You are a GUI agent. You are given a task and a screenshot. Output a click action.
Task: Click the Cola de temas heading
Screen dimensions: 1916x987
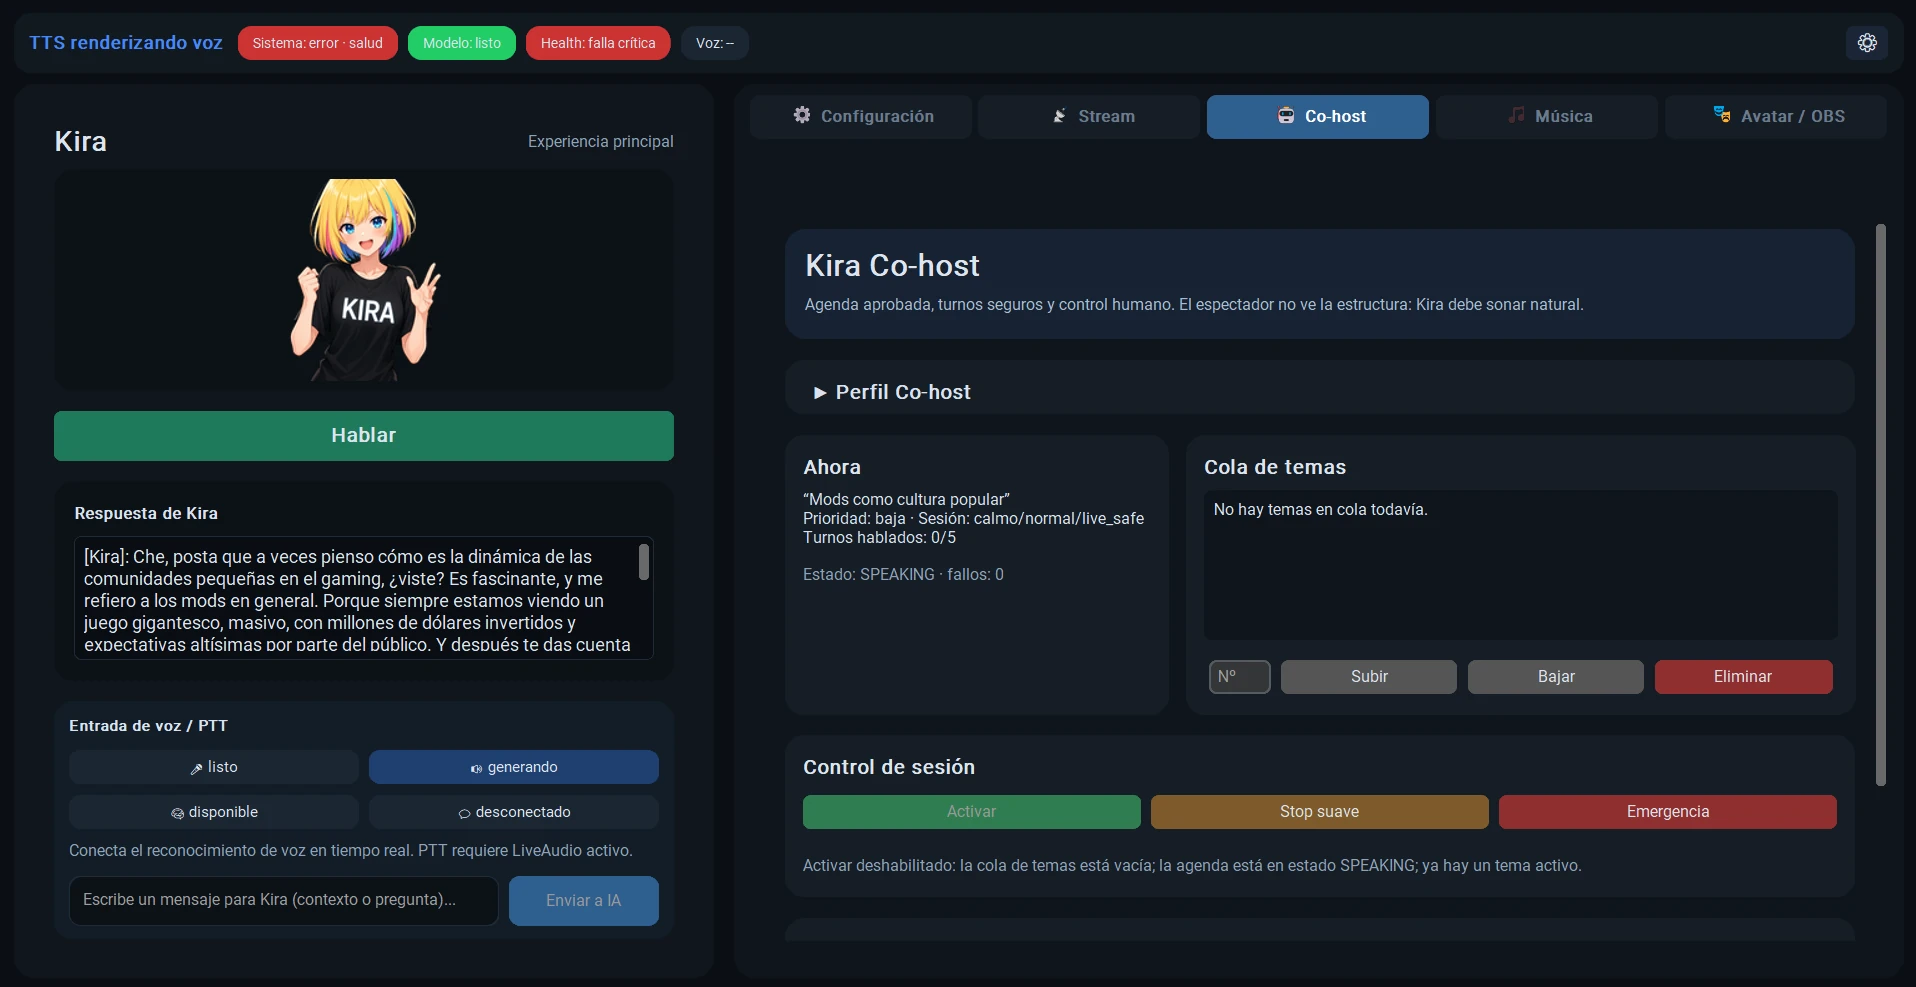coord(1275,467)
